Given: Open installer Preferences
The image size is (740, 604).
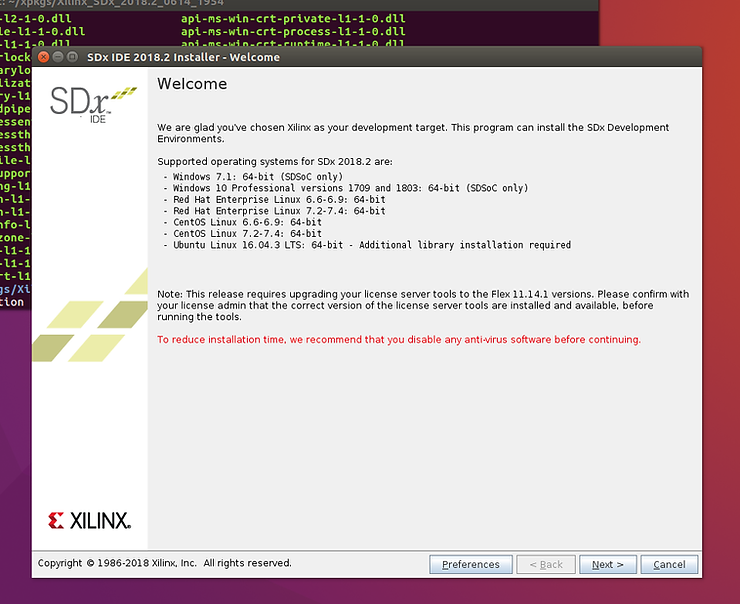Looking at the screenshot, I should [x=471, y=564].
